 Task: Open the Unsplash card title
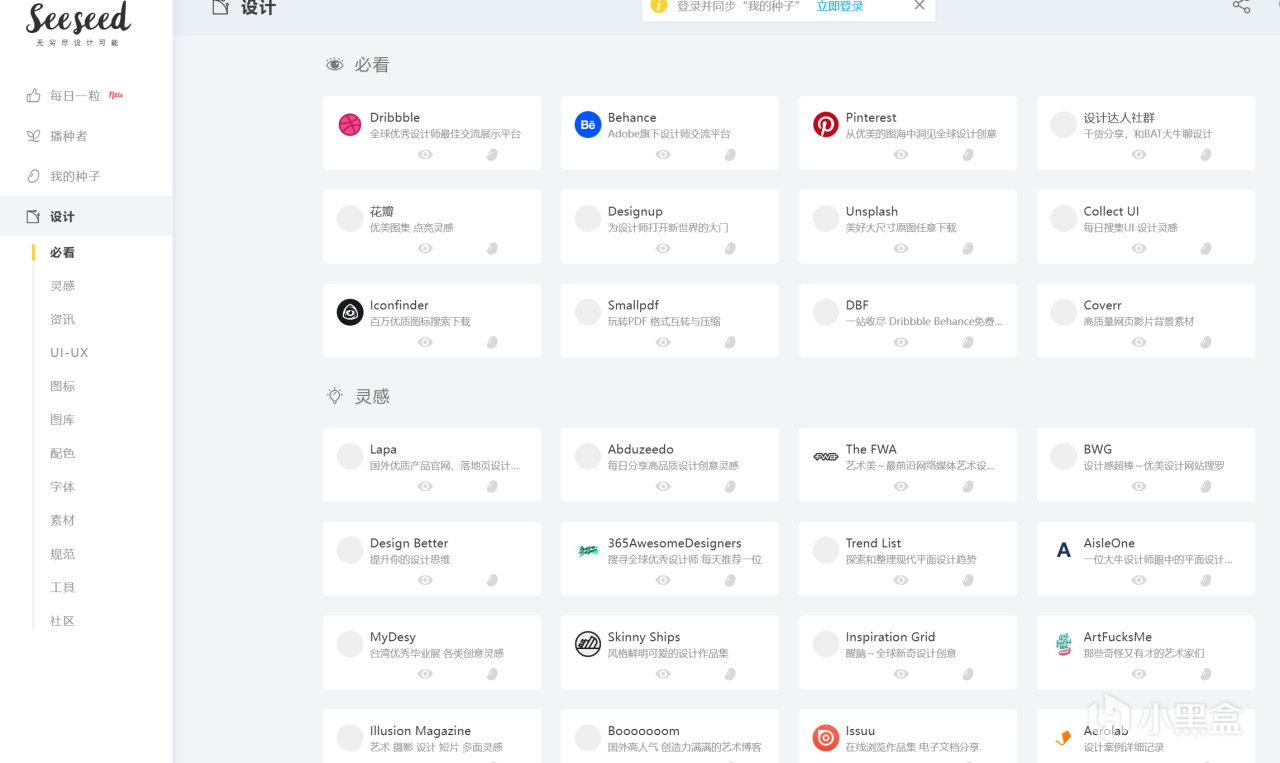coord(872,211)
